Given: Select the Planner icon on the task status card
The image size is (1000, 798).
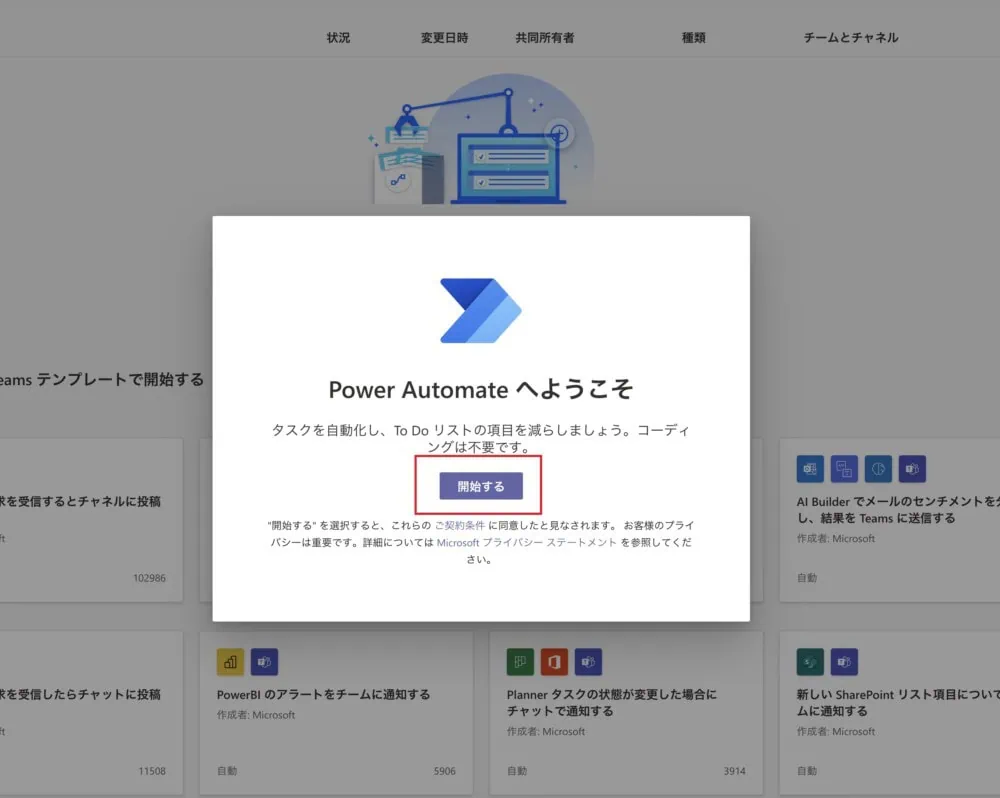Looking at the screenshot, I should pyautogui.click(x=520, y=662).
